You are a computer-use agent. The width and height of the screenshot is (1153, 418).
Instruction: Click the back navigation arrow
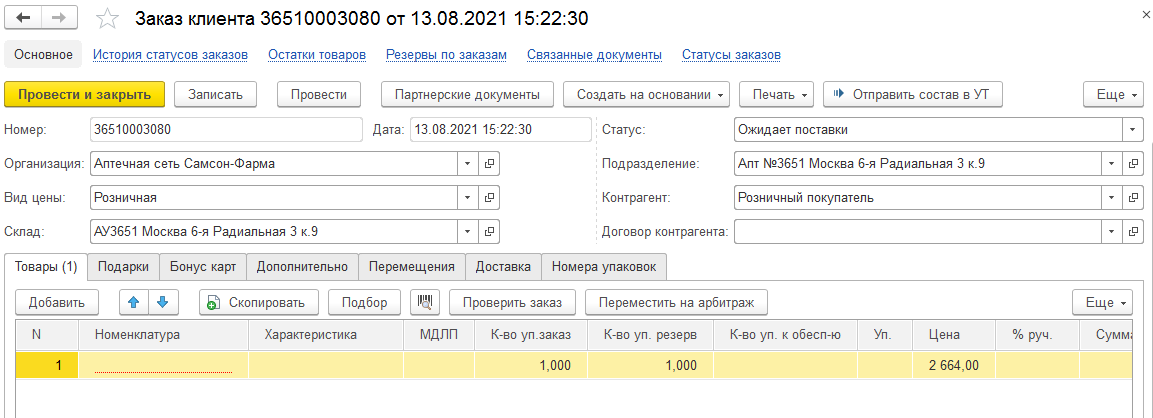(24, 19)
